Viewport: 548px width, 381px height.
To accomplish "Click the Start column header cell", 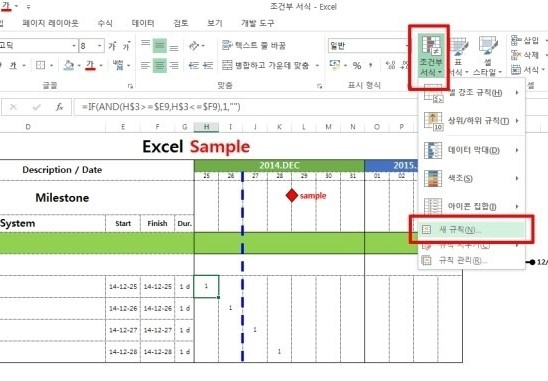I will tap(123, 223).
